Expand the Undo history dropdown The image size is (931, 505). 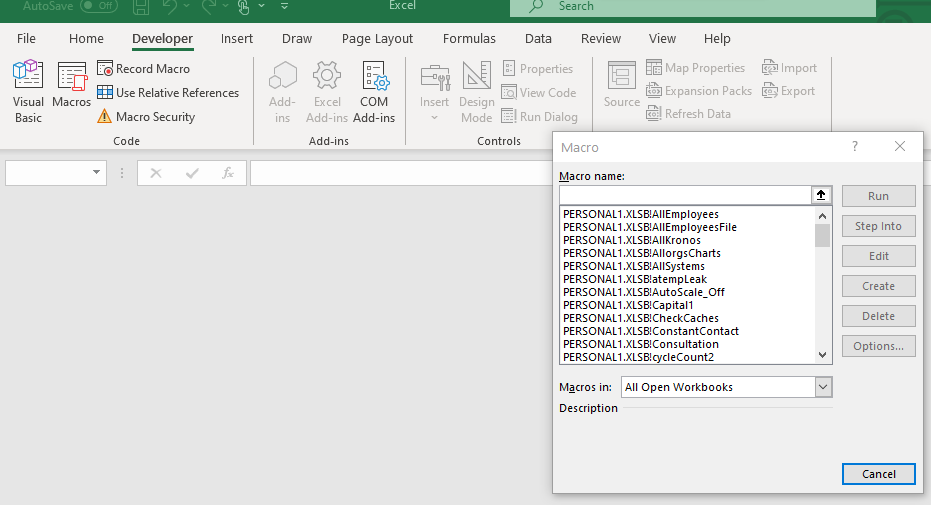(186, 6)
